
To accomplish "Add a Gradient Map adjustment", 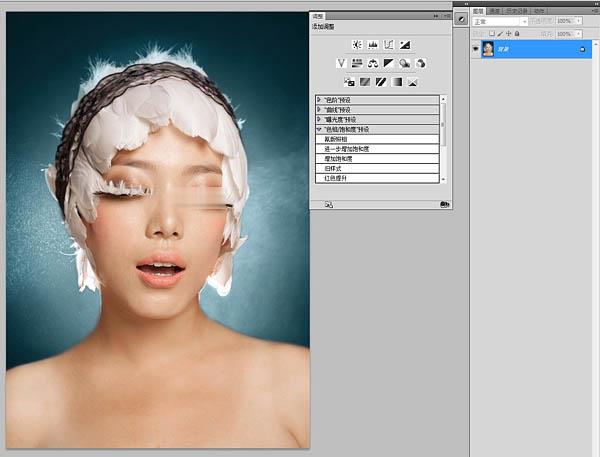I will coord(397,81).
